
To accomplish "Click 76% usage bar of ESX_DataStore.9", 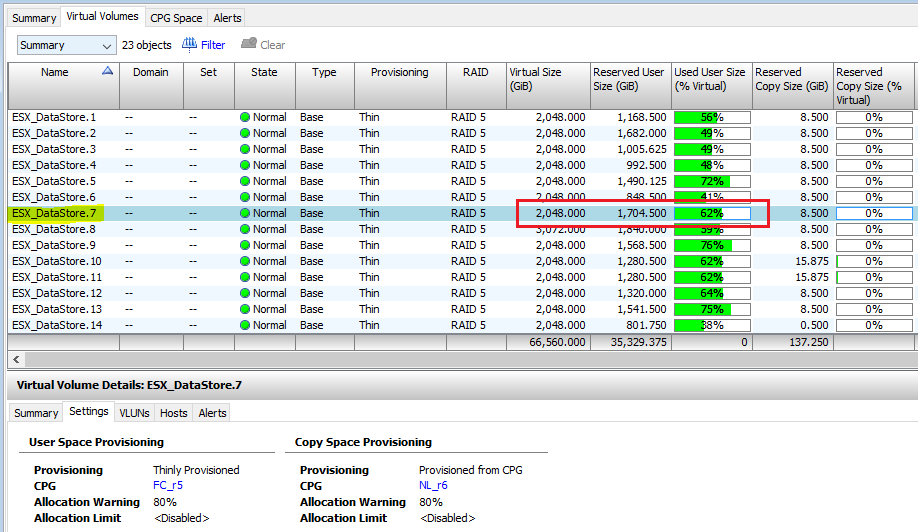I will click(x=712, y=245).
